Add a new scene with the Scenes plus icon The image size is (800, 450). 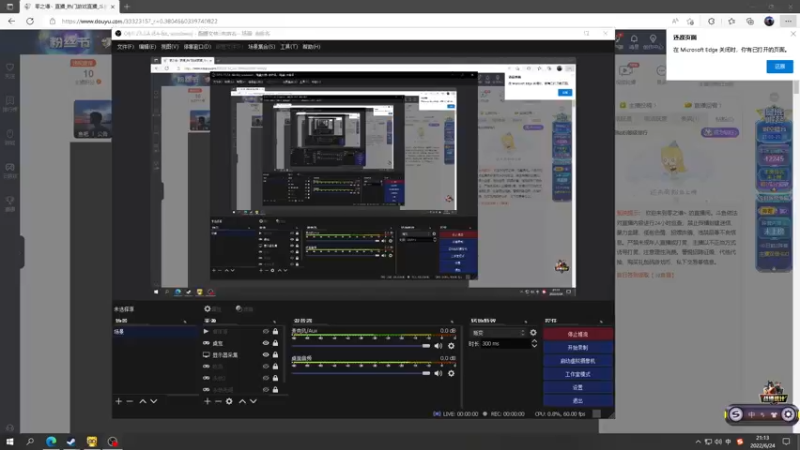tap(118, 402)
